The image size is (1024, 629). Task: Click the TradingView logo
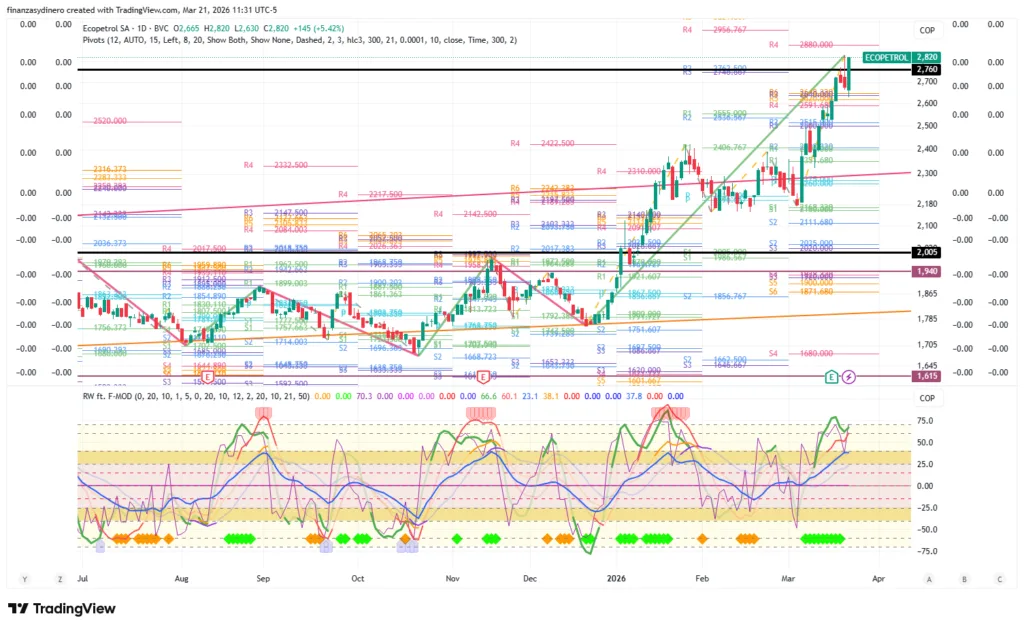pyautogui.click(x=61, y=608)
